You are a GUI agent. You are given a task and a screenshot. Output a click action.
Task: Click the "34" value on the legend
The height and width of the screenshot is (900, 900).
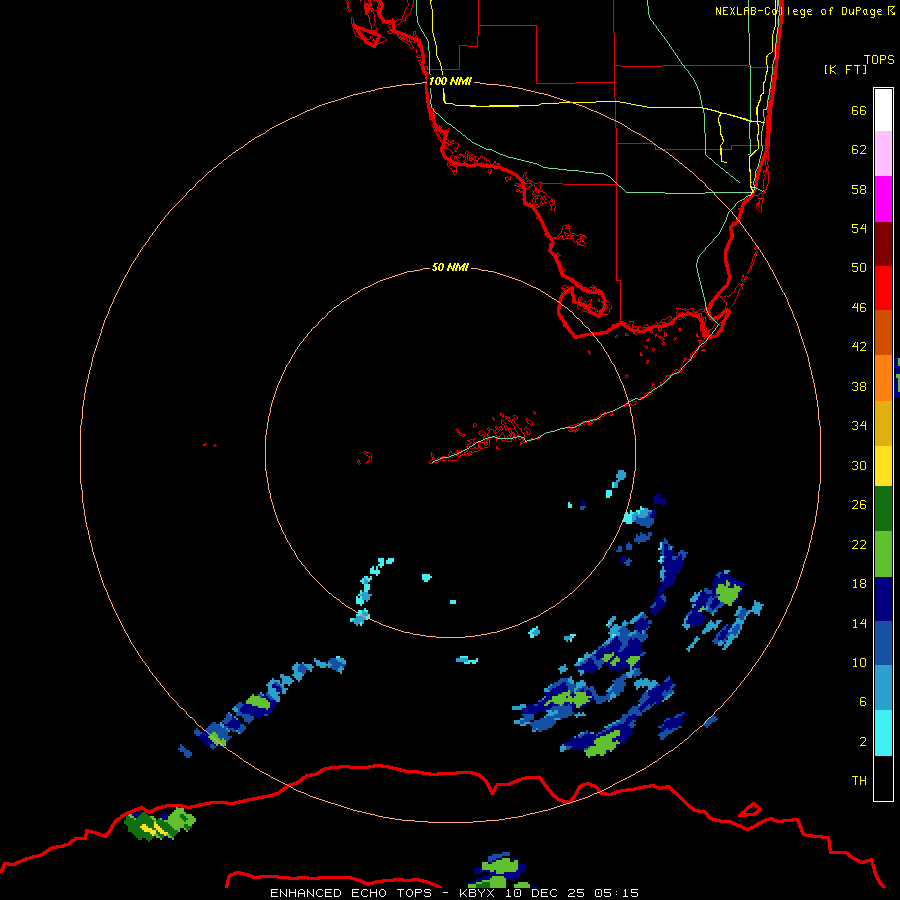click(859, 425)
